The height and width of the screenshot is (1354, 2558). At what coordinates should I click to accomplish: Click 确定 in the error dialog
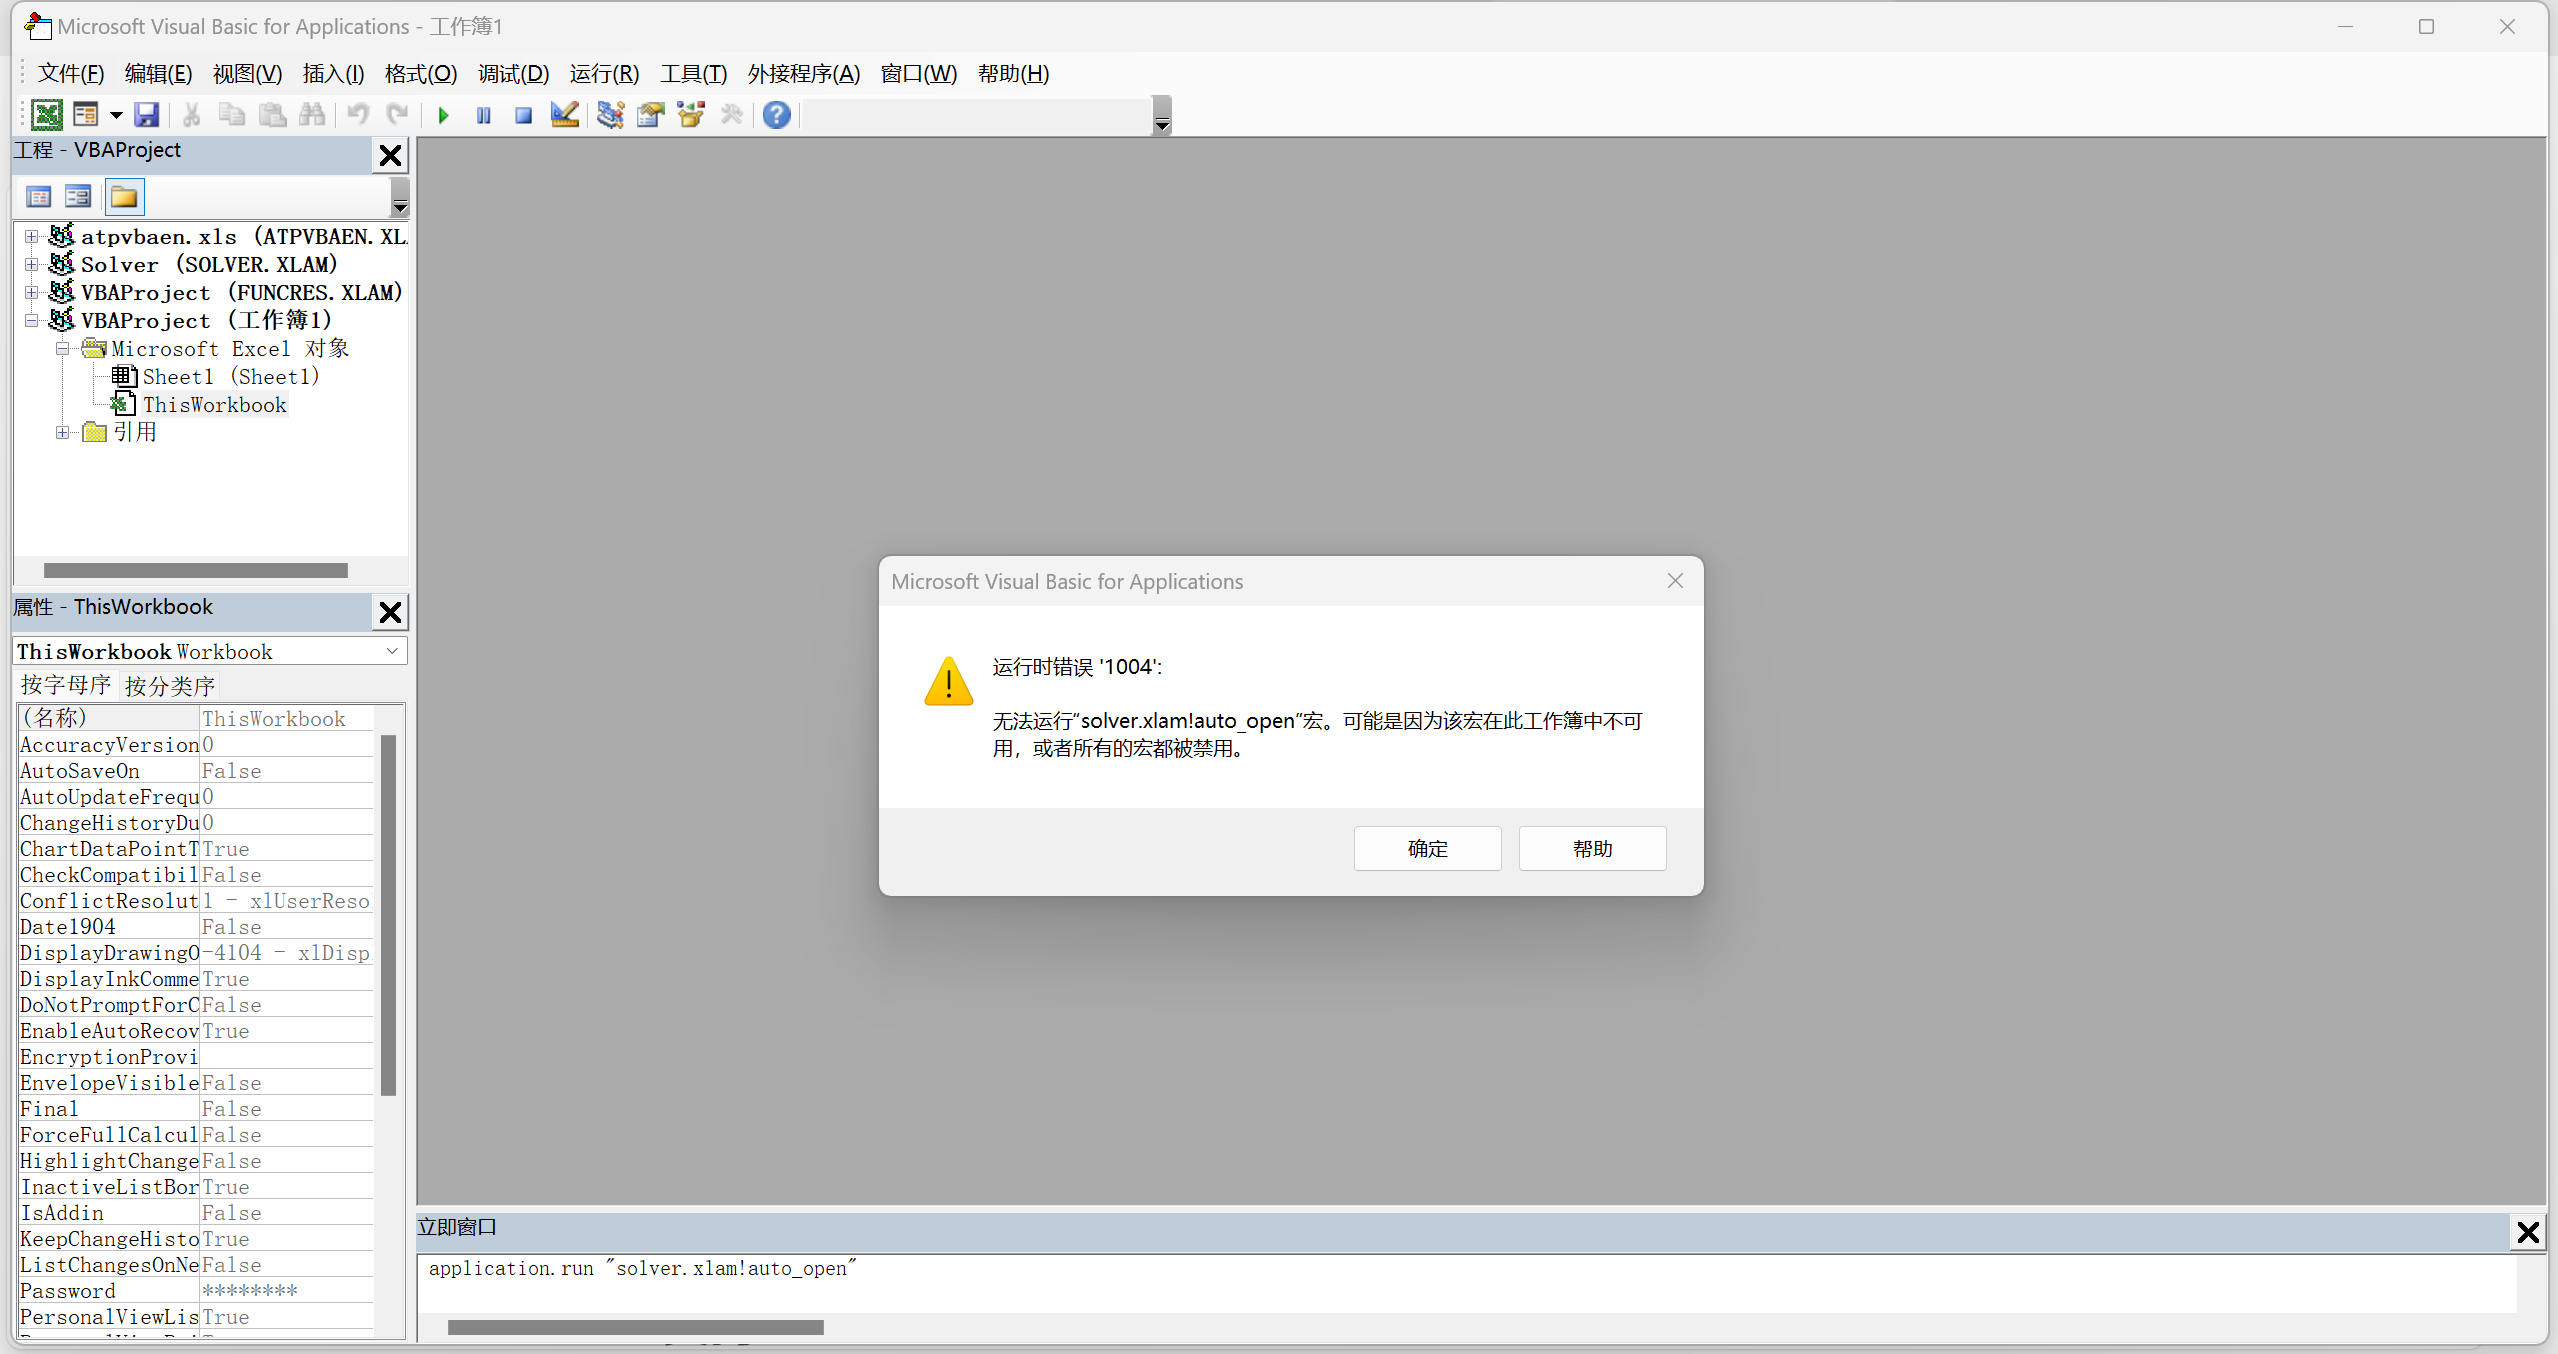click(1427, 848)
